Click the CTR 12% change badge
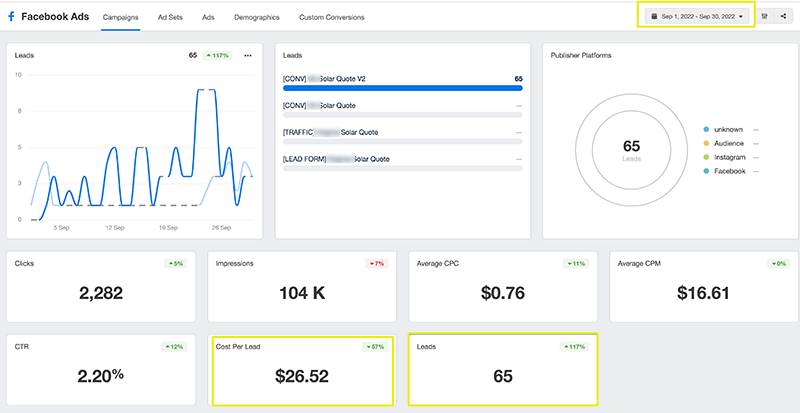Image resolution: width=800 pixels, height=413 pixels. pyautogui.click(x=174, y=347)
